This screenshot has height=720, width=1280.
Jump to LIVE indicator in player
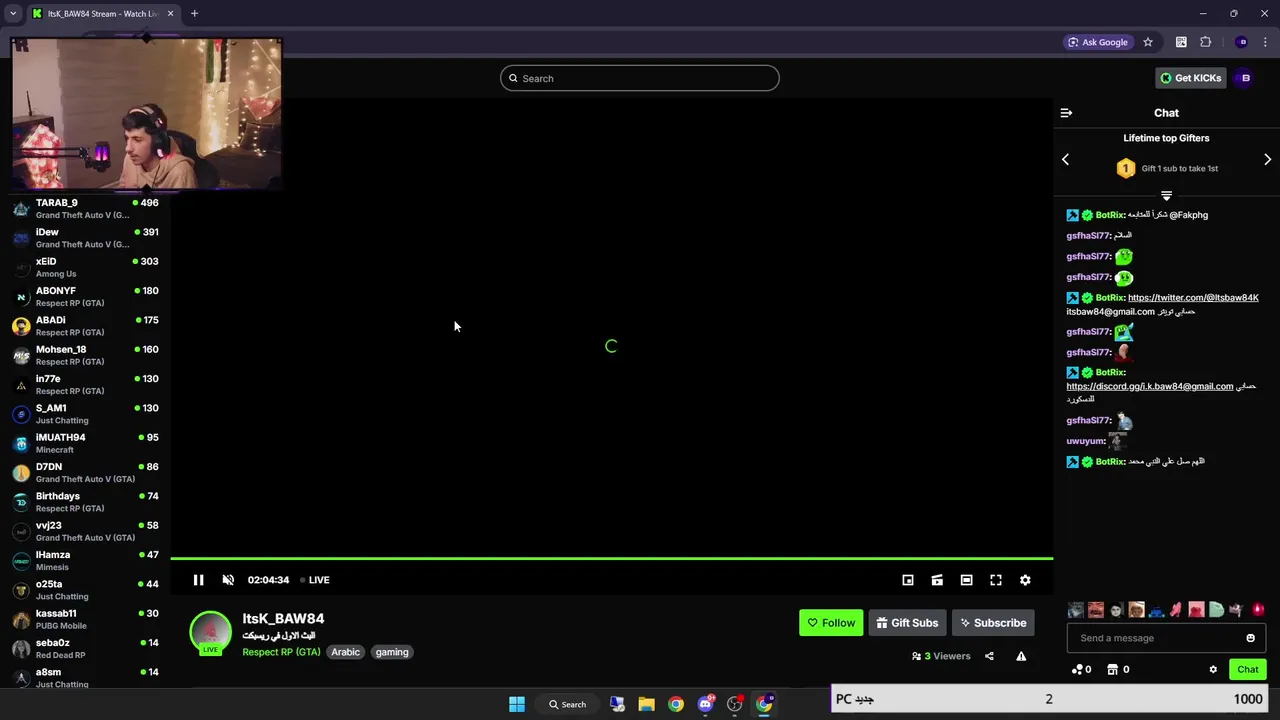tap(315, 580)
